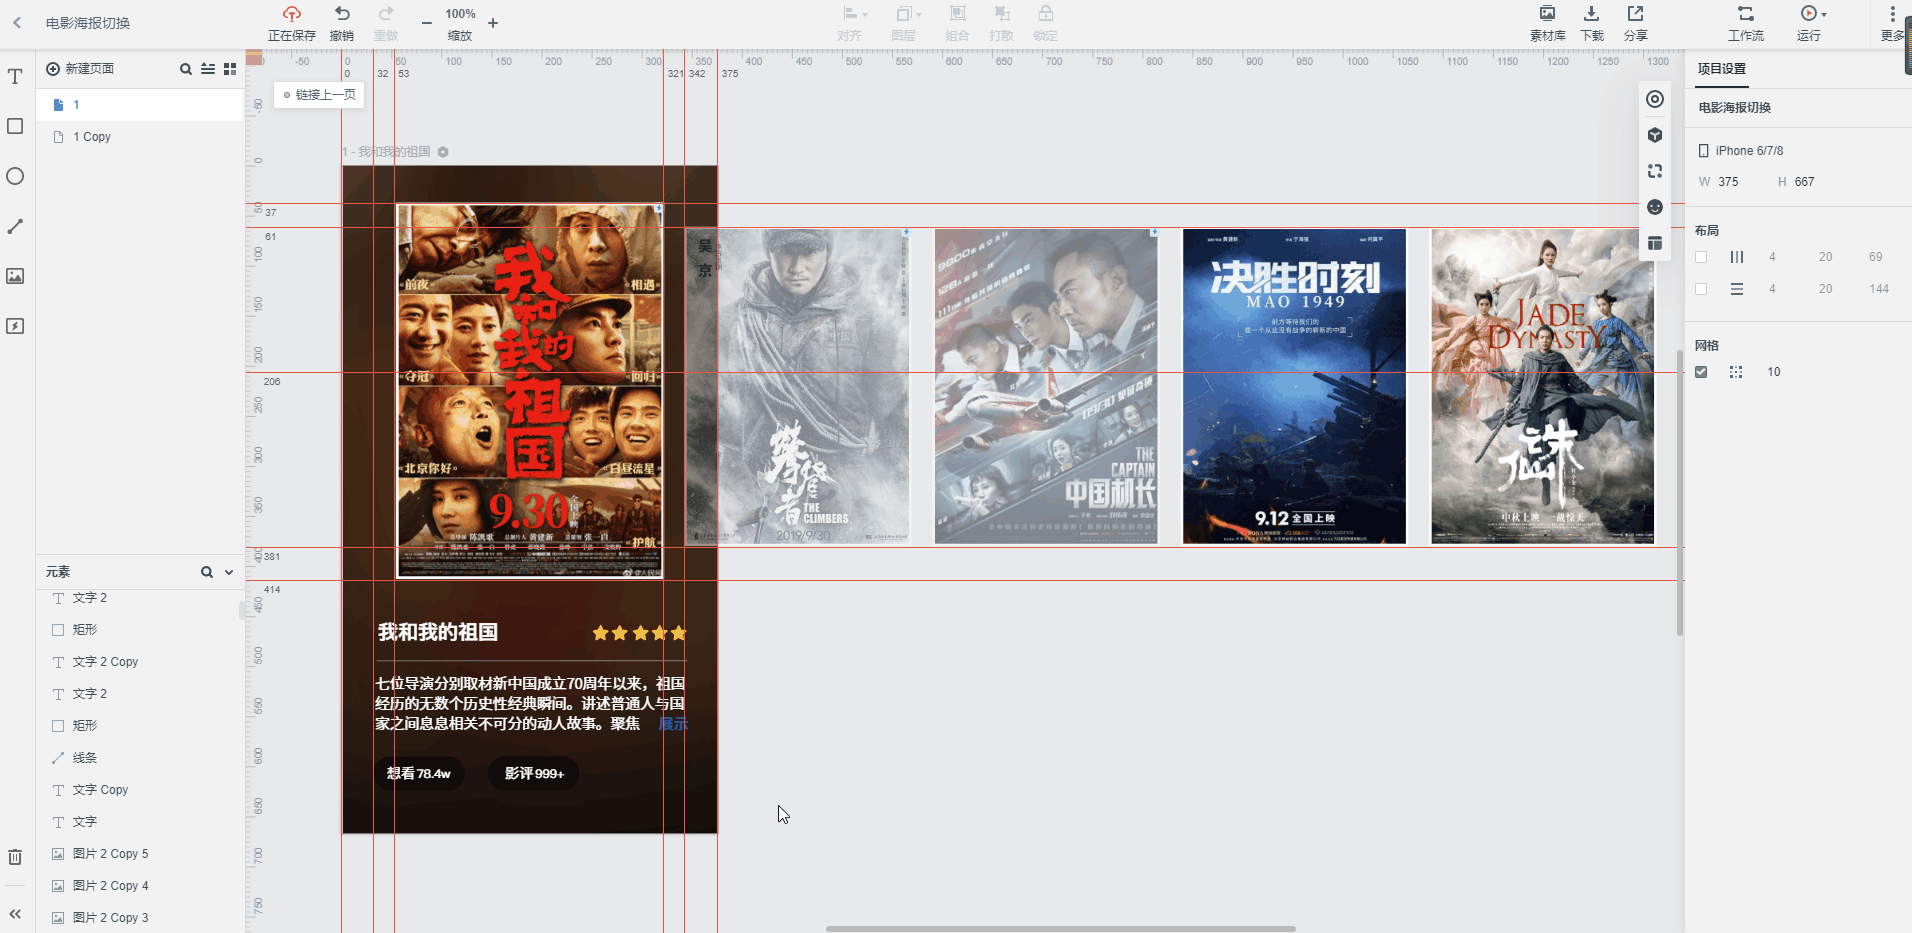Edit the canvas height field 667
The width and height of the screenshot is (1912, 933).
tap(1804, 182)
